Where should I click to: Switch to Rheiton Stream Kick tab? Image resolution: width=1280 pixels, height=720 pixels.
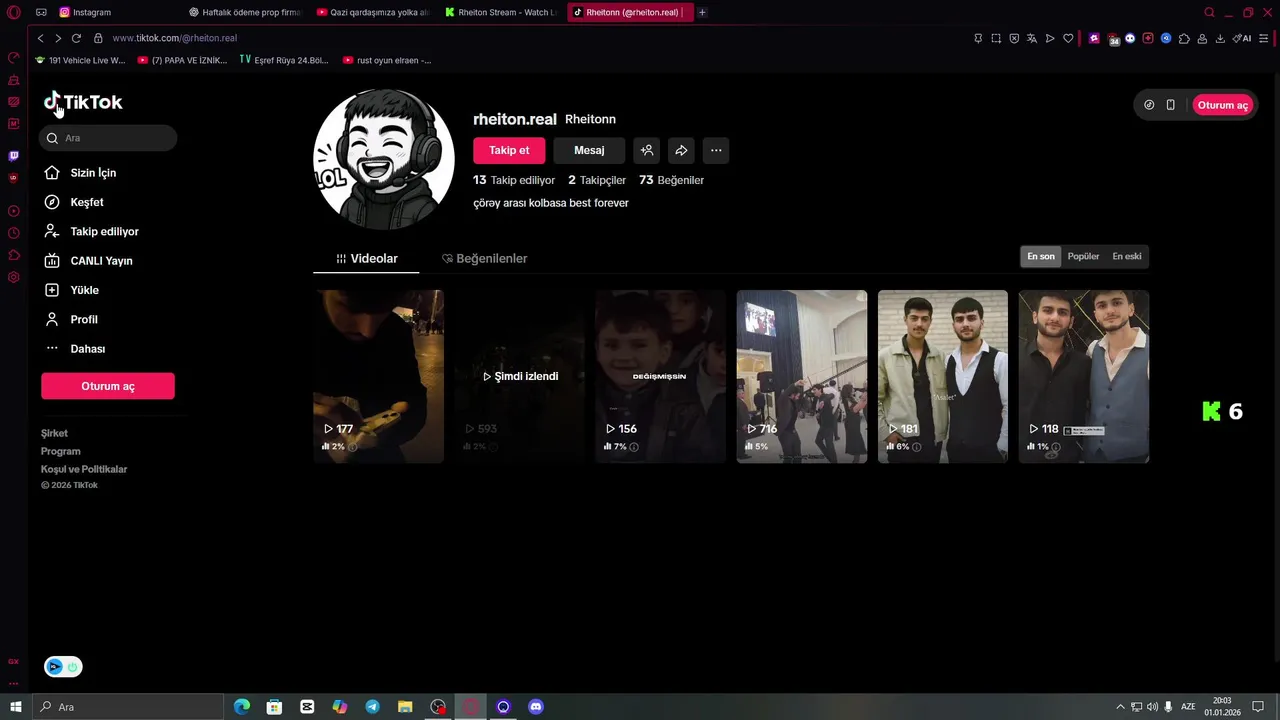[x=500, y=12]
